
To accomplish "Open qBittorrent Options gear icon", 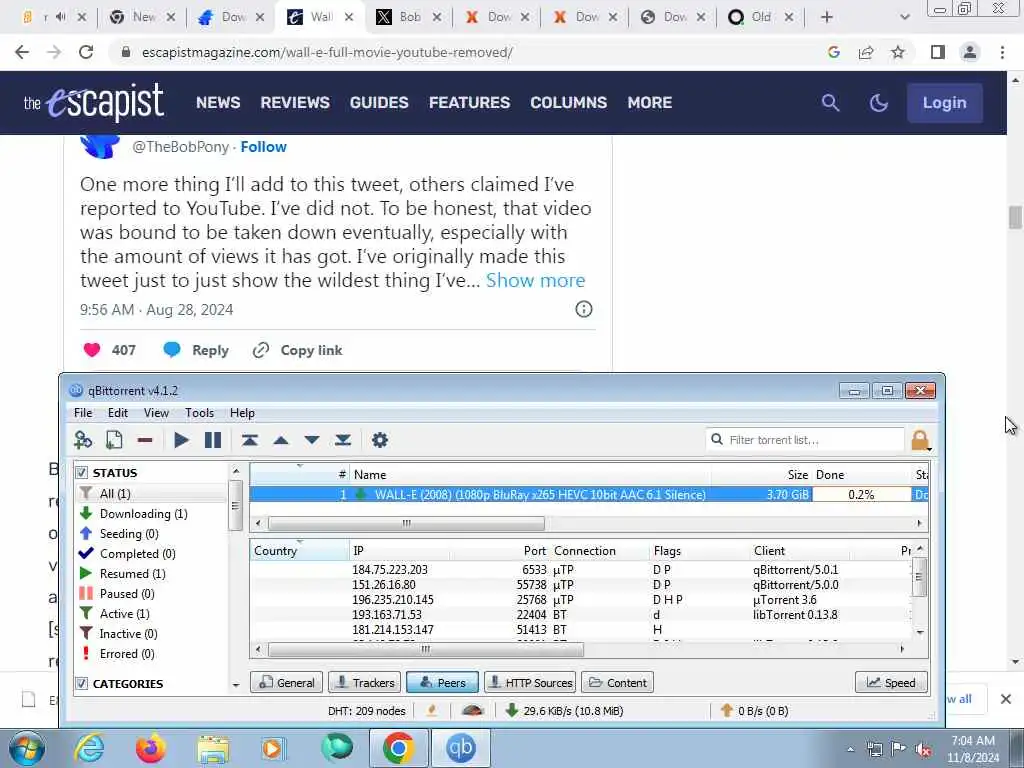I will coord(379,440).
